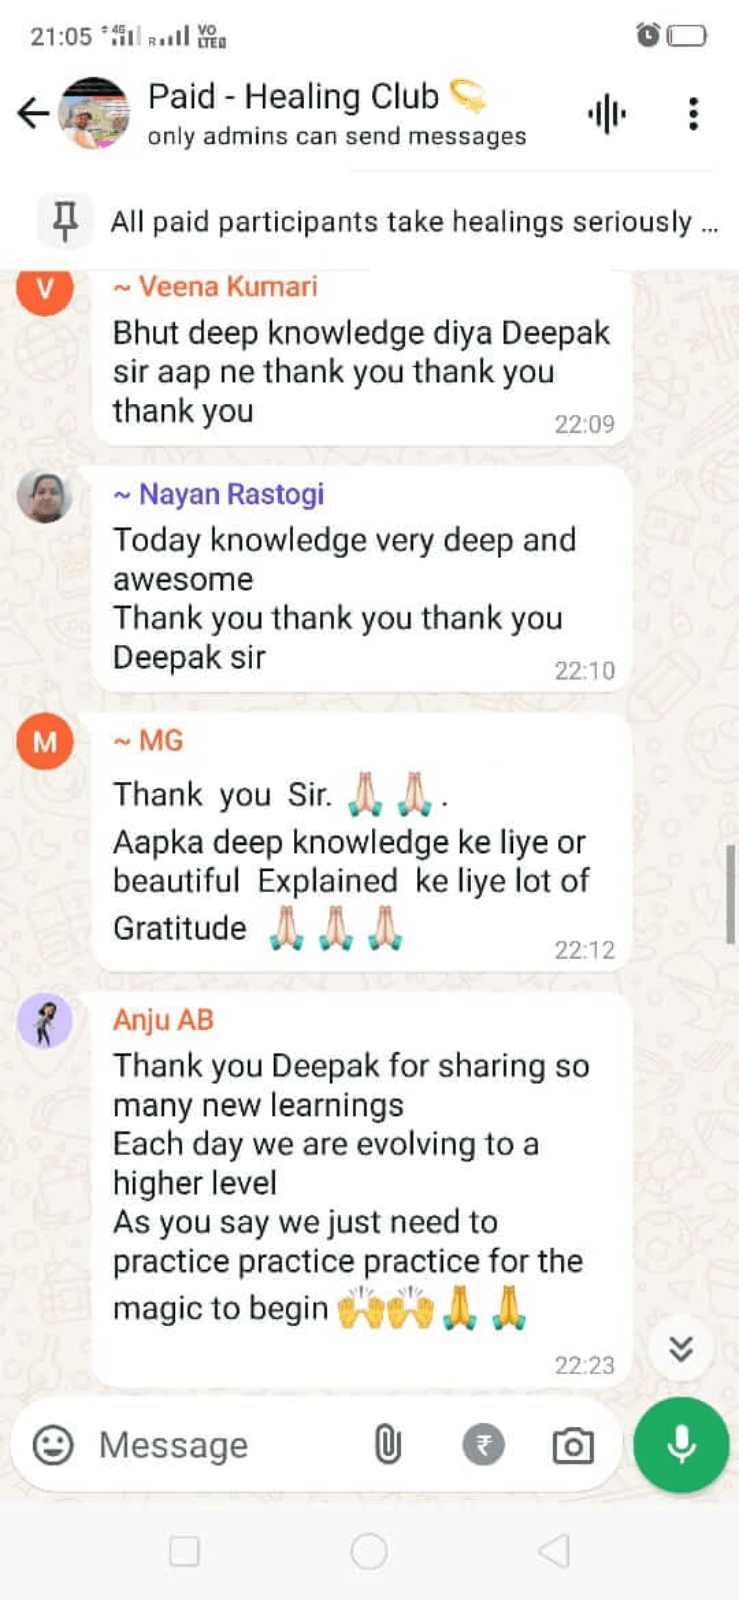The image size is (739, 1600).
Task: Tap the Android home circle button
Action: tap(369, 1551)
